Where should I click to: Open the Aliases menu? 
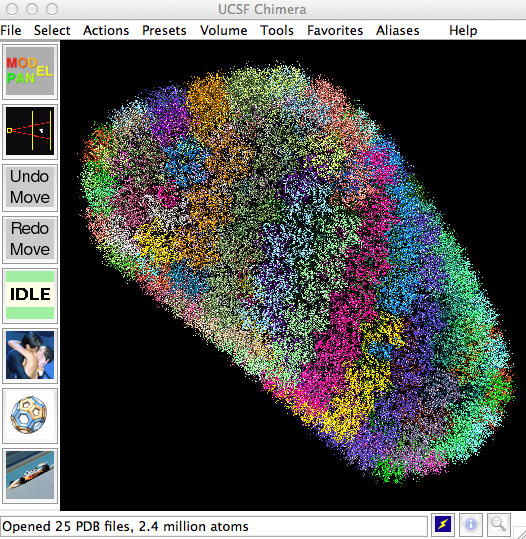tap(397, 30)
